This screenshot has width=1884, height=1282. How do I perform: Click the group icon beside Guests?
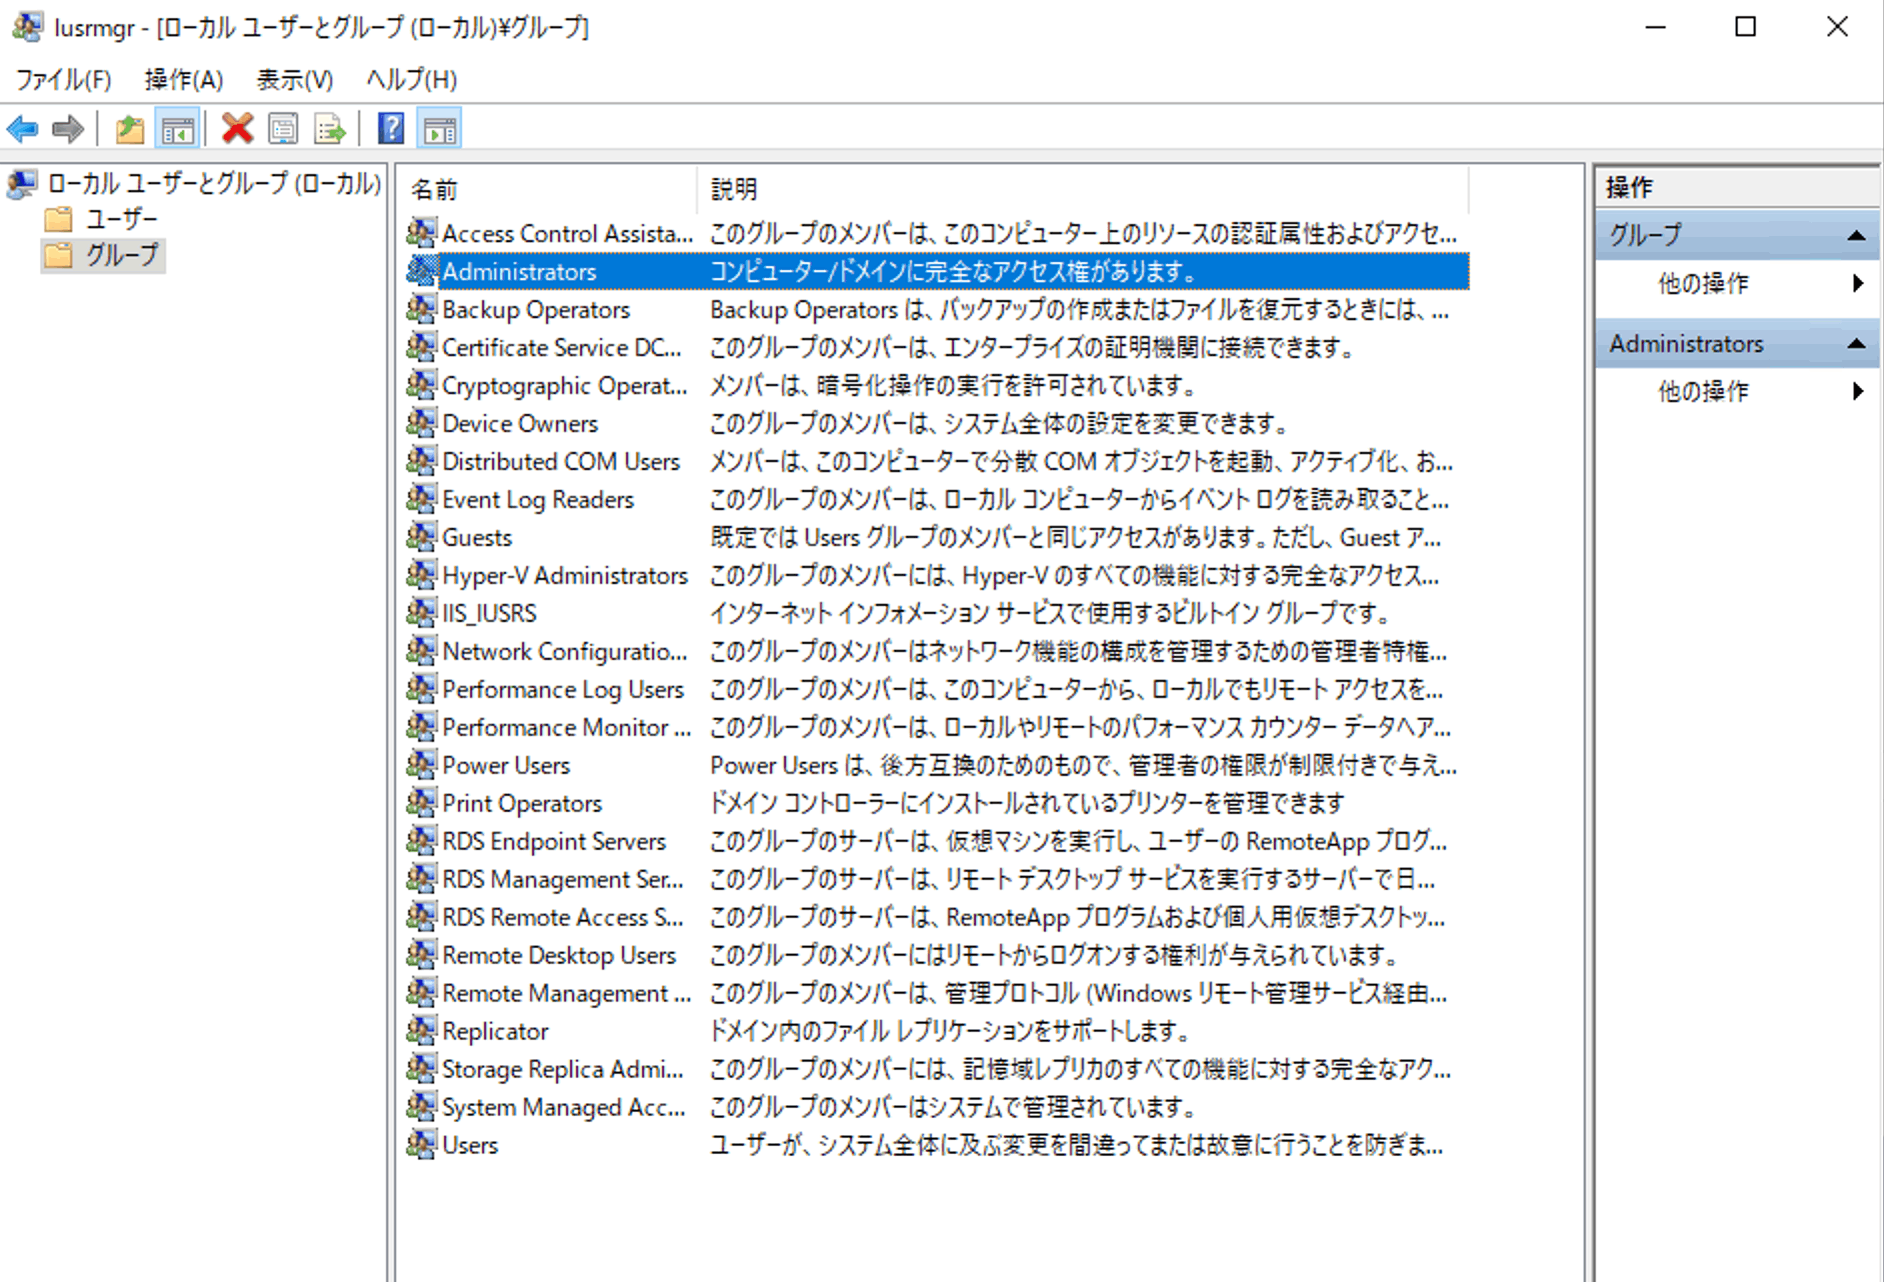pos(422,537)
